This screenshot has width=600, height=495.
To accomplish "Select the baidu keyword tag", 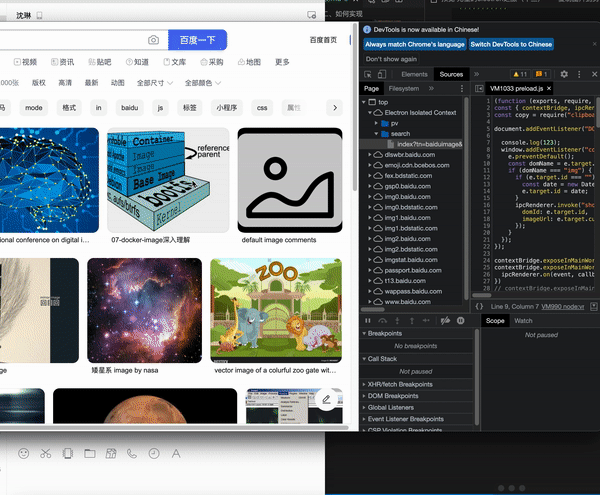I will pos(130,108).
